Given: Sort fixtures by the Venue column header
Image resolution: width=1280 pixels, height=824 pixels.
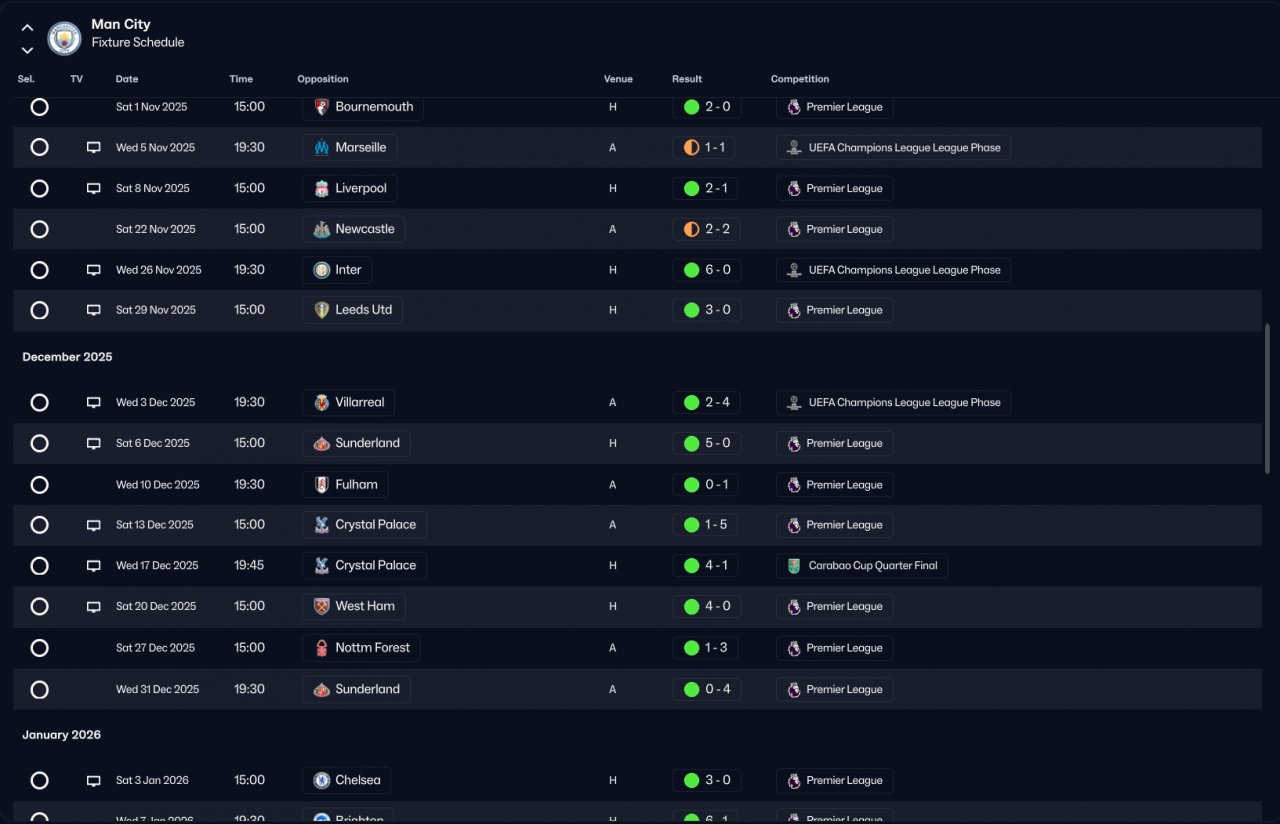Looking at the screenshot, I should click(x=618, y=79).
